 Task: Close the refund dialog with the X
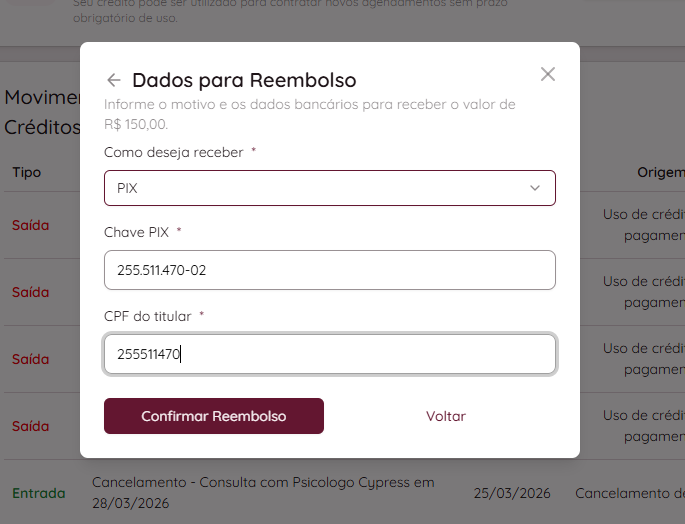coord(547,74)
